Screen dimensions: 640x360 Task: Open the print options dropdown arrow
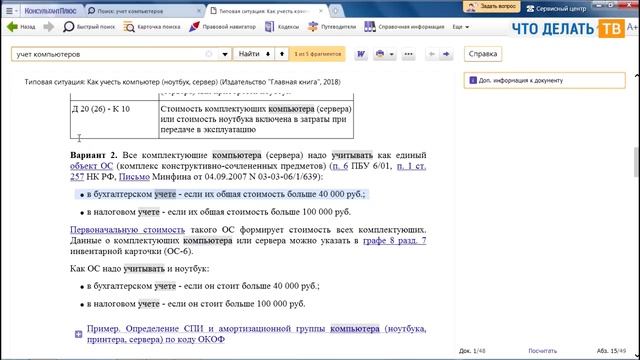(x=391, y=54)
